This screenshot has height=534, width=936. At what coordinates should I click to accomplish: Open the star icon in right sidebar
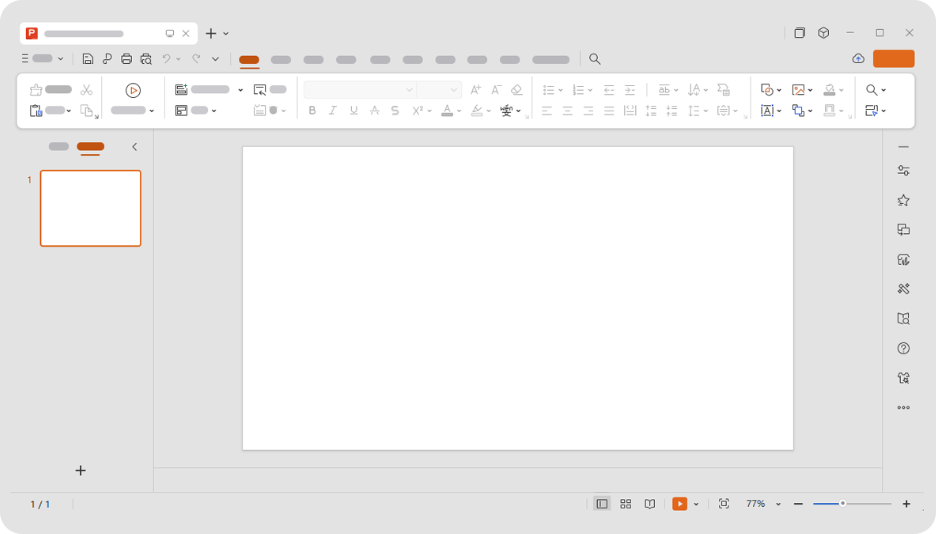[903, 200]
